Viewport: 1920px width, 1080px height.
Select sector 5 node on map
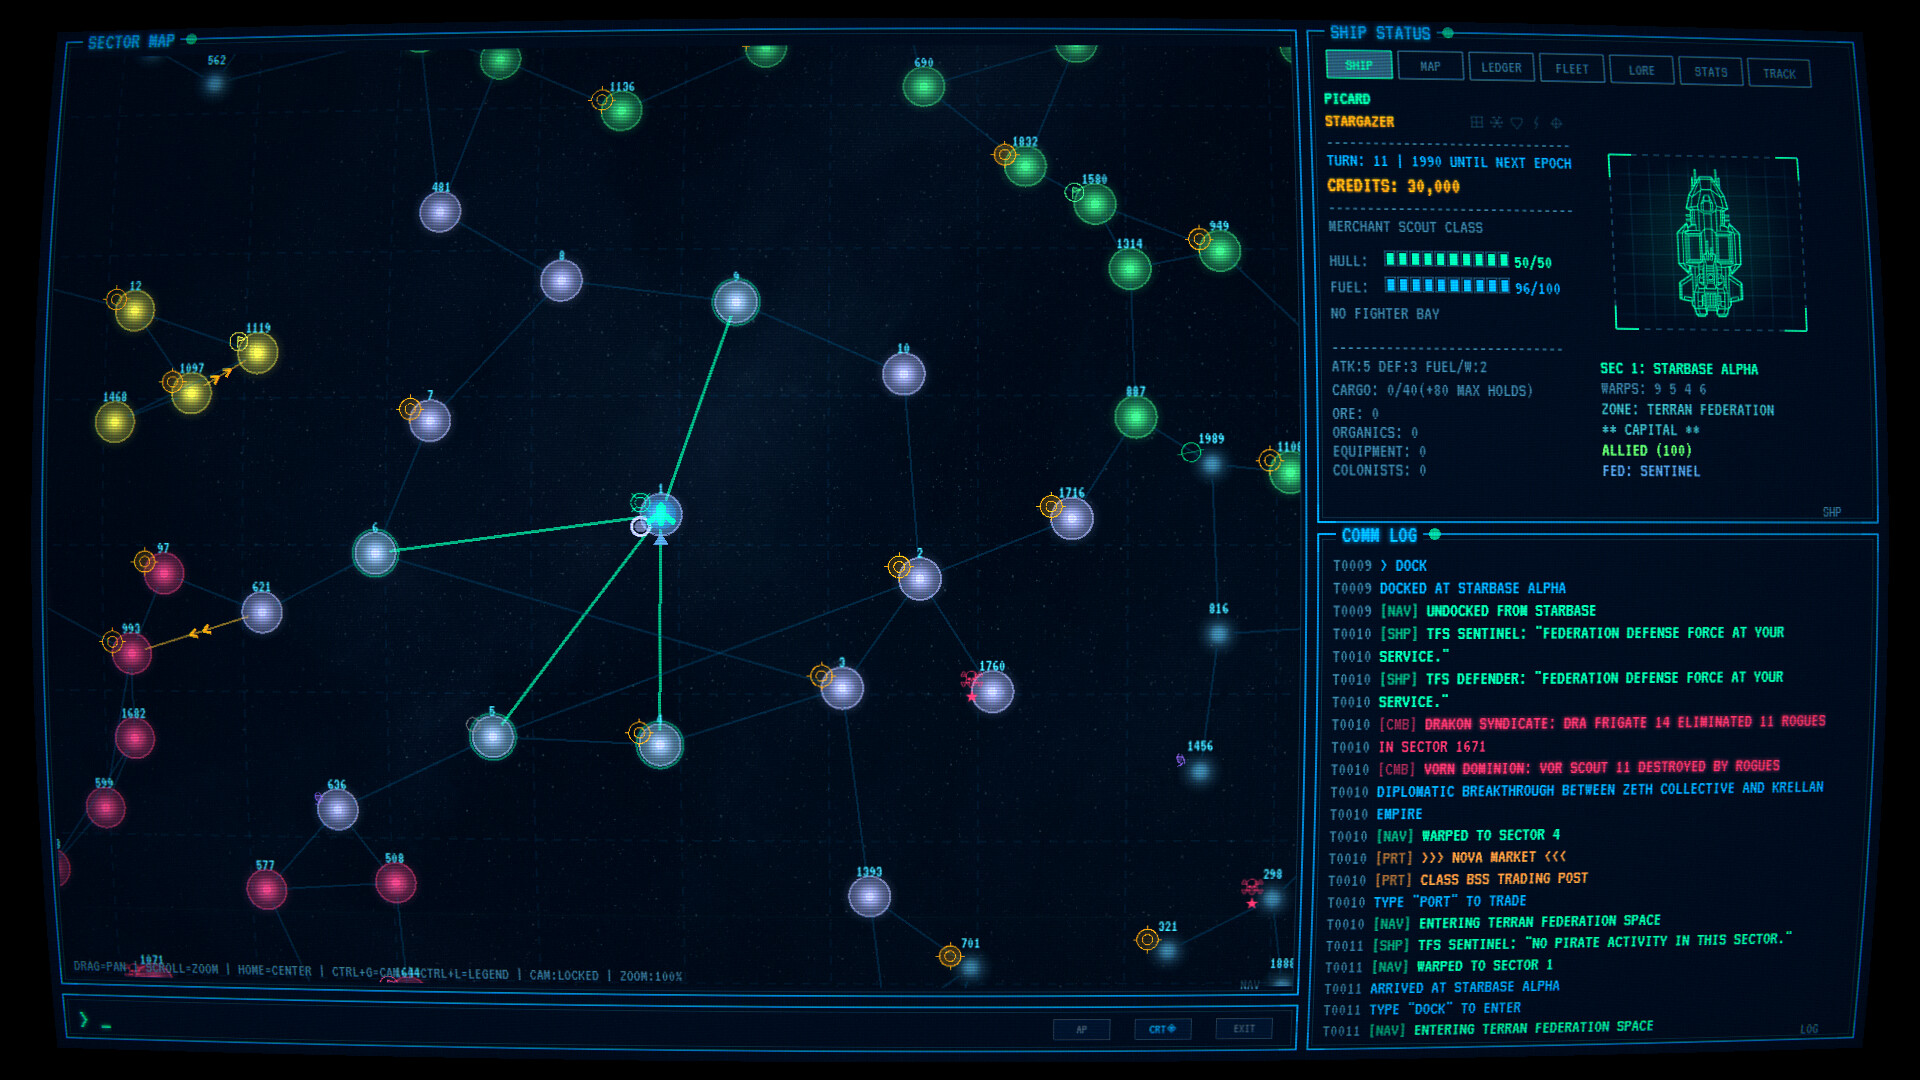(492, 737)
